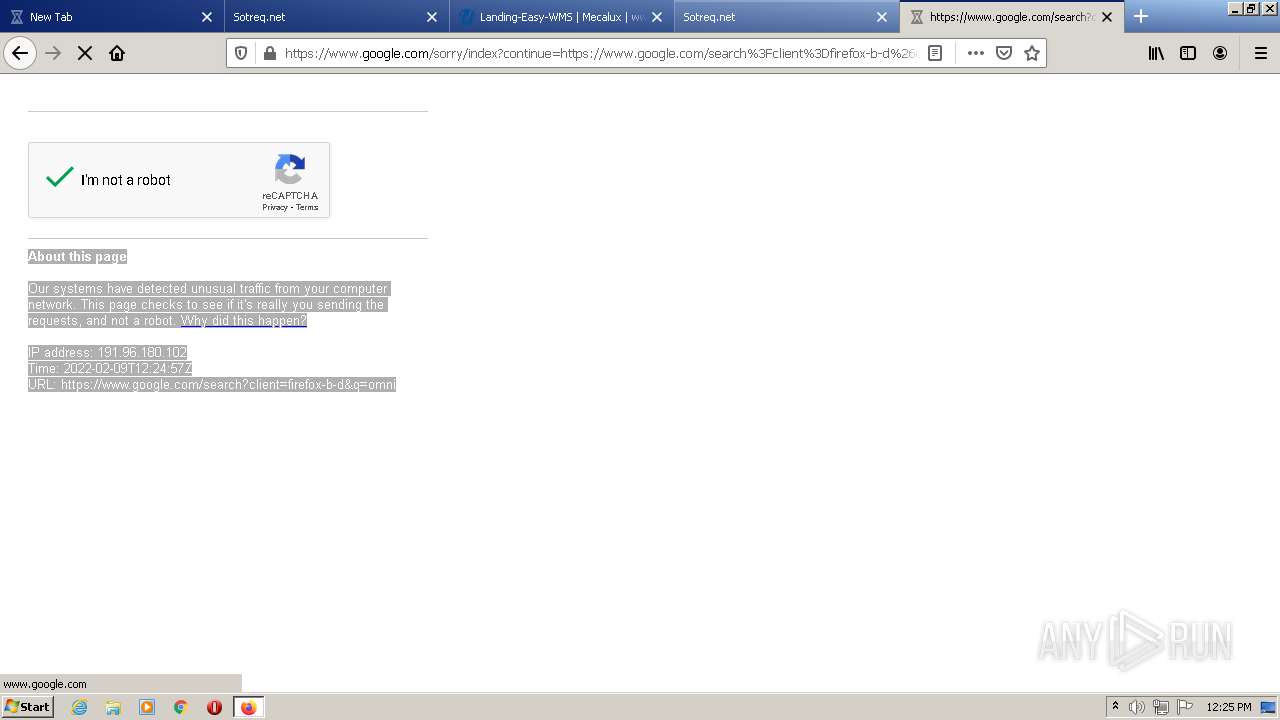
Task: Show the sidebars panel
Action: tap(1188, 53)
